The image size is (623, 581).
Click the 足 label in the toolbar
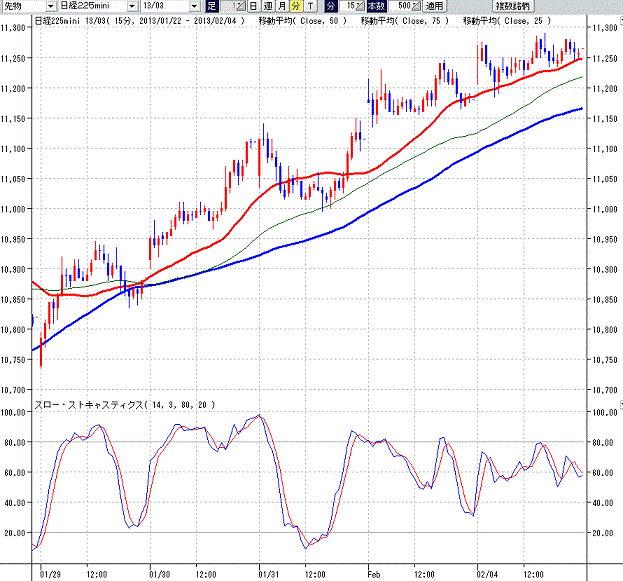(x=212, y=6)
